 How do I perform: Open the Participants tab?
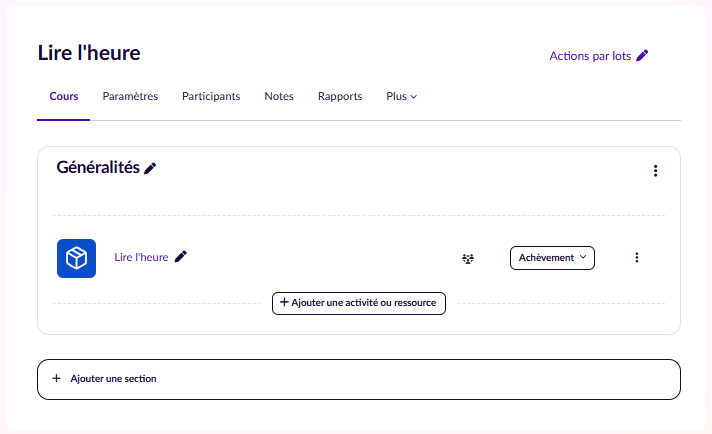211,97
